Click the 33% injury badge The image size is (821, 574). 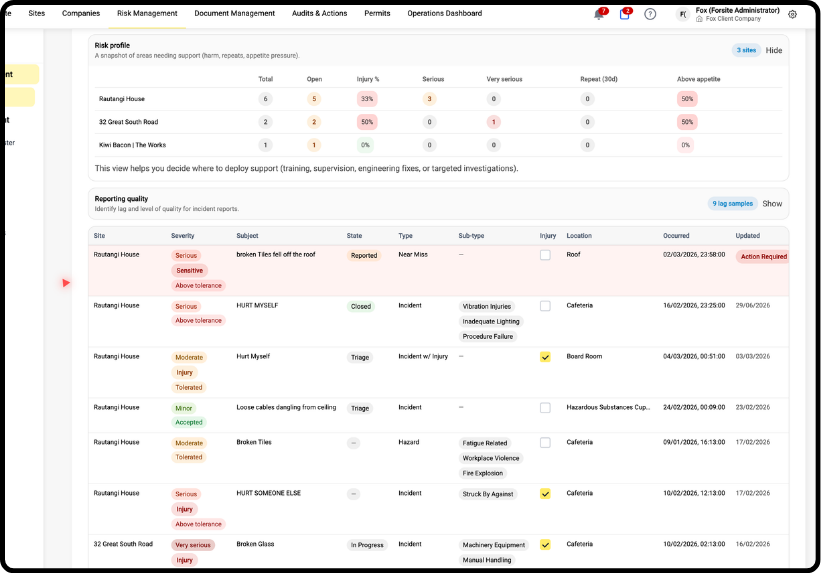point(367,99)
